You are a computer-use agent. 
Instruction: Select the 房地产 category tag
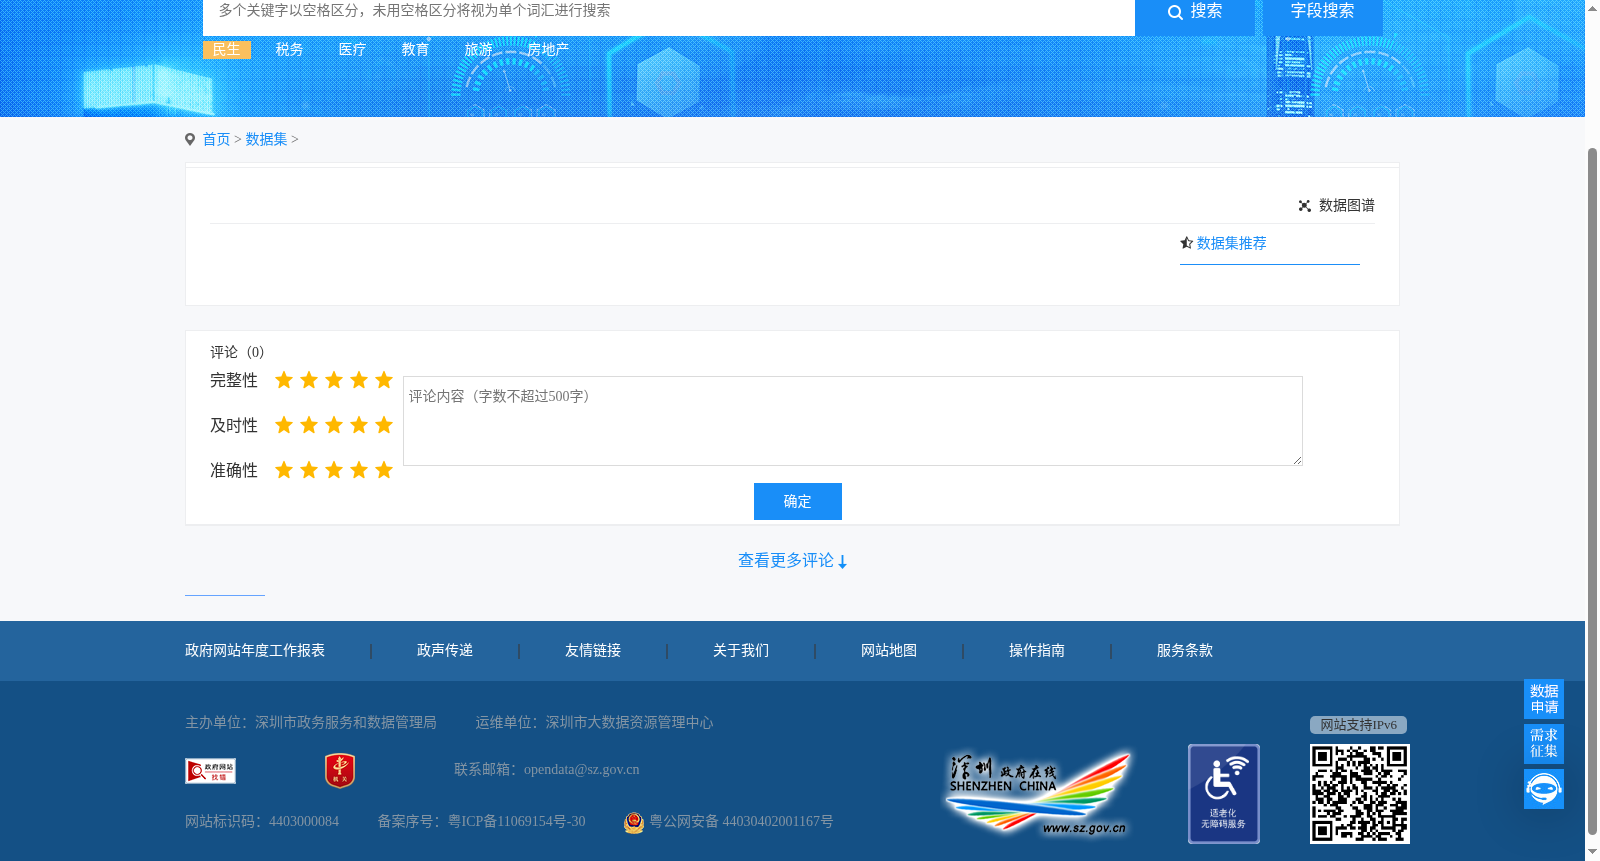click(x=548, y=49)
